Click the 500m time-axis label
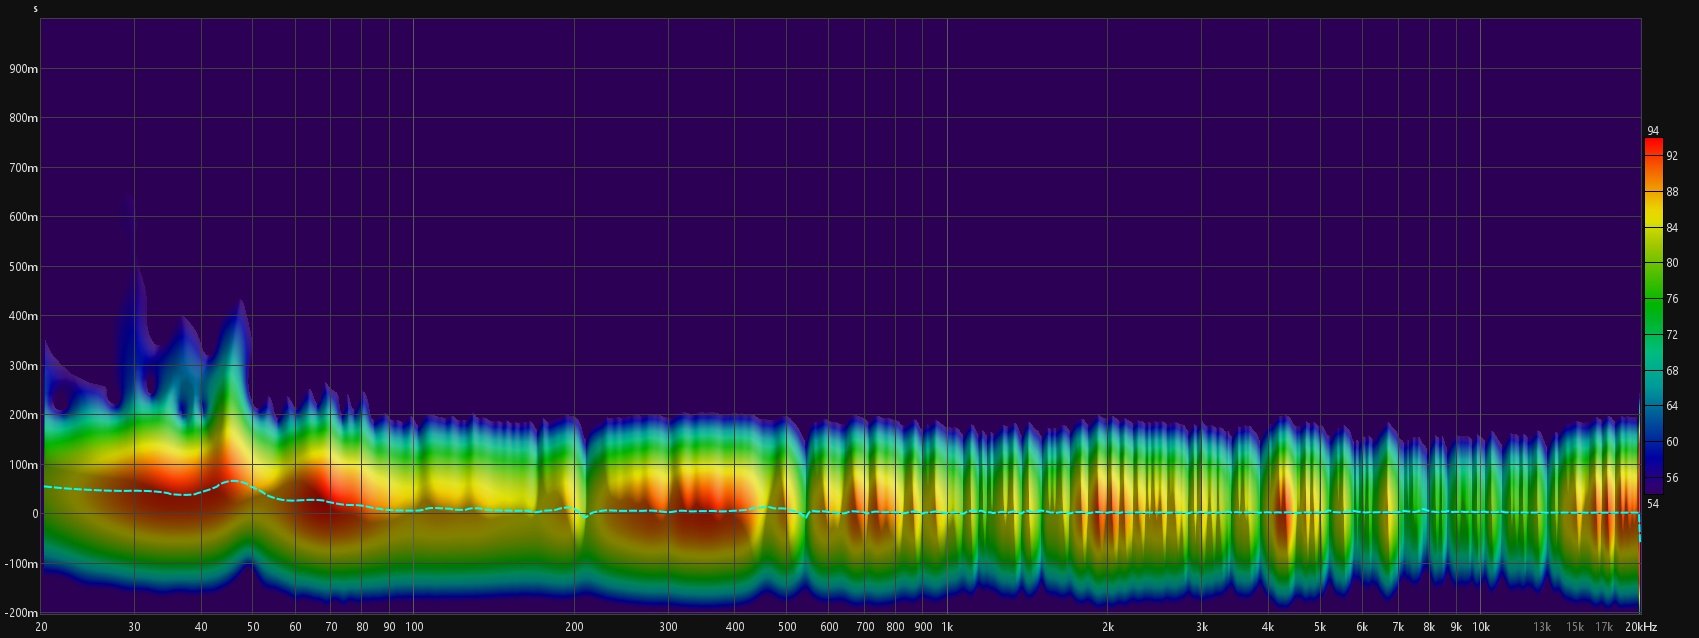The image size is (1699, 638). coord(24,267)
